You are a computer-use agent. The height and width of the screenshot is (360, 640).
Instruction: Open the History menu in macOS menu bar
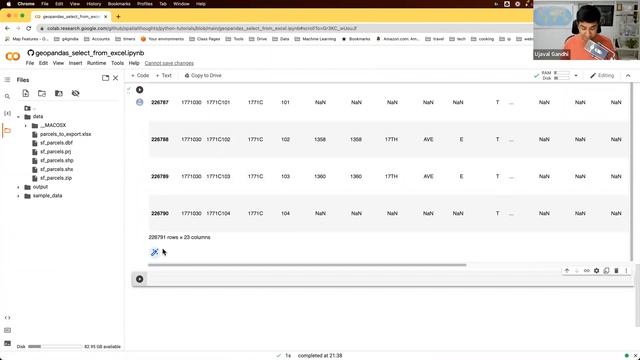coord(93,4)
